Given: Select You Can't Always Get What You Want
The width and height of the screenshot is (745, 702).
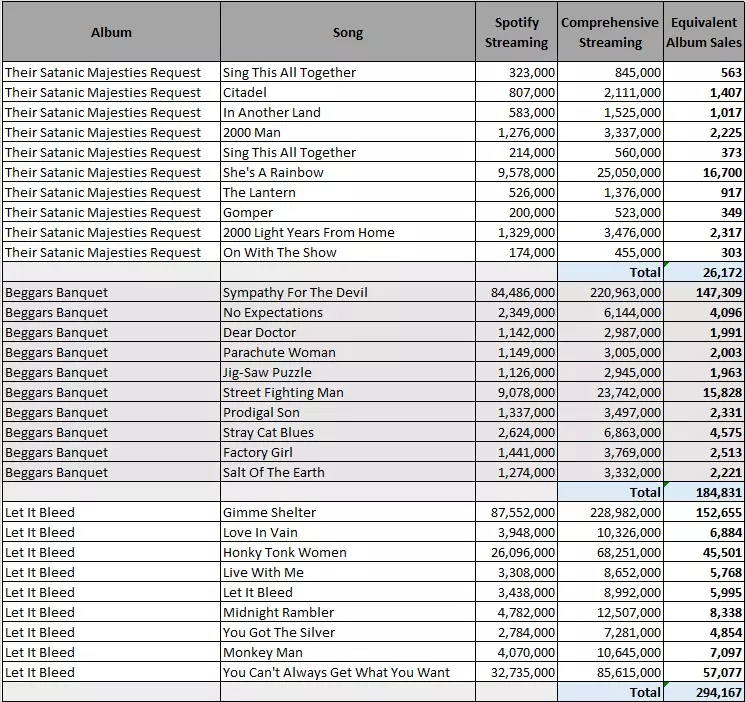Looking at the screenshot, I should pyautogui.click(x=348, y=672).
